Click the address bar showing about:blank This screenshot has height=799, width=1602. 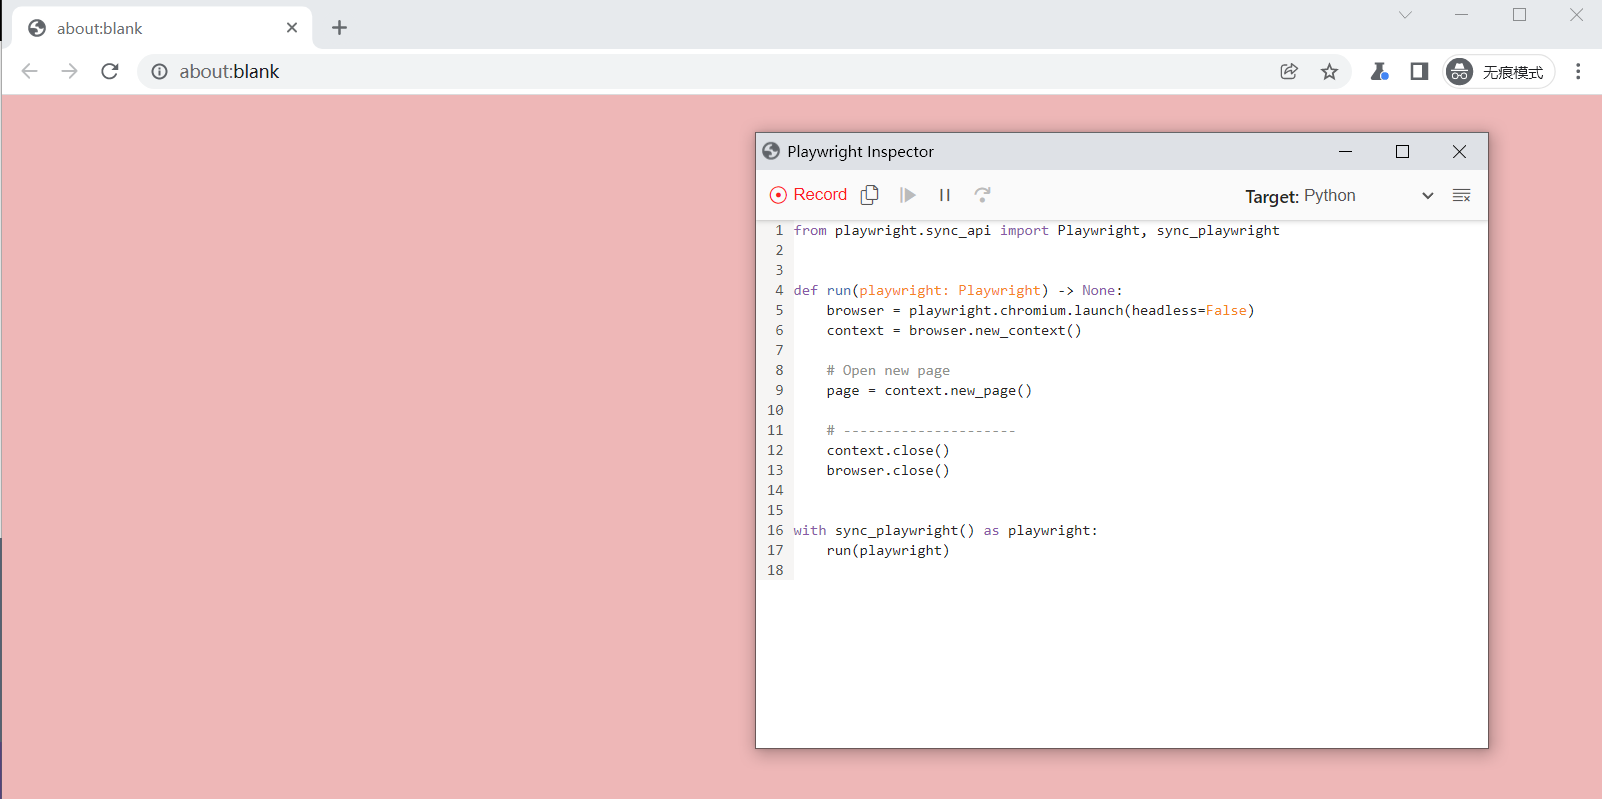coord(700,71)
